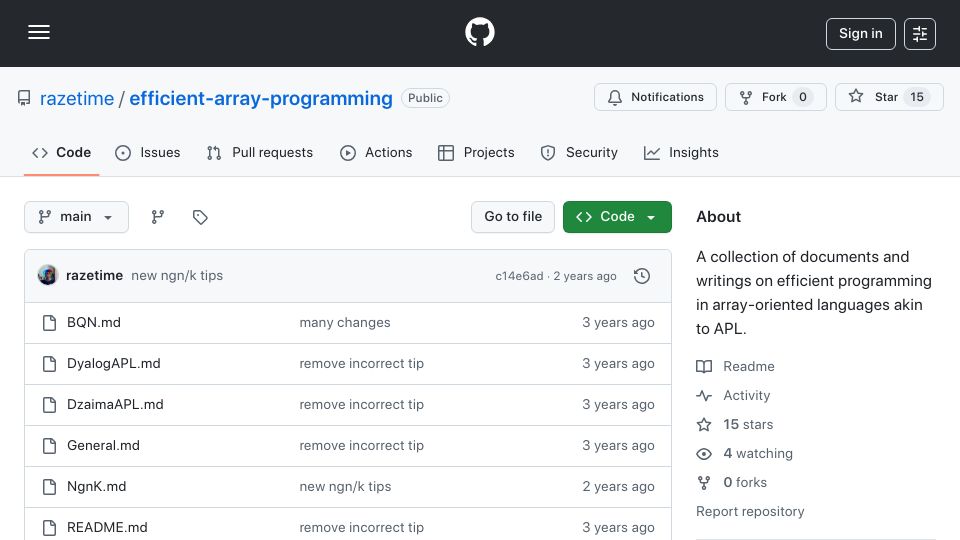960x540 pixels.
Task: Click the Notifications bell button
Action: pyautogui.click(x=655, y=97)
